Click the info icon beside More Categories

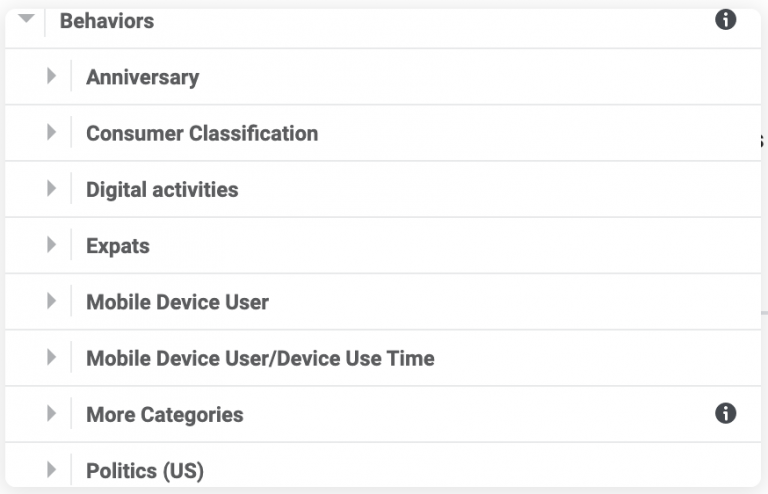[x=726, y=413]
